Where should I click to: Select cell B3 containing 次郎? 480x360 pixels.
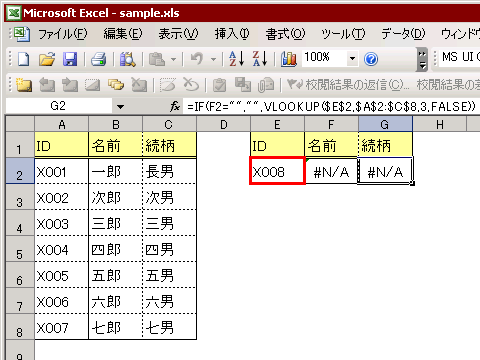pyautogui.click(x=115, y=197)
